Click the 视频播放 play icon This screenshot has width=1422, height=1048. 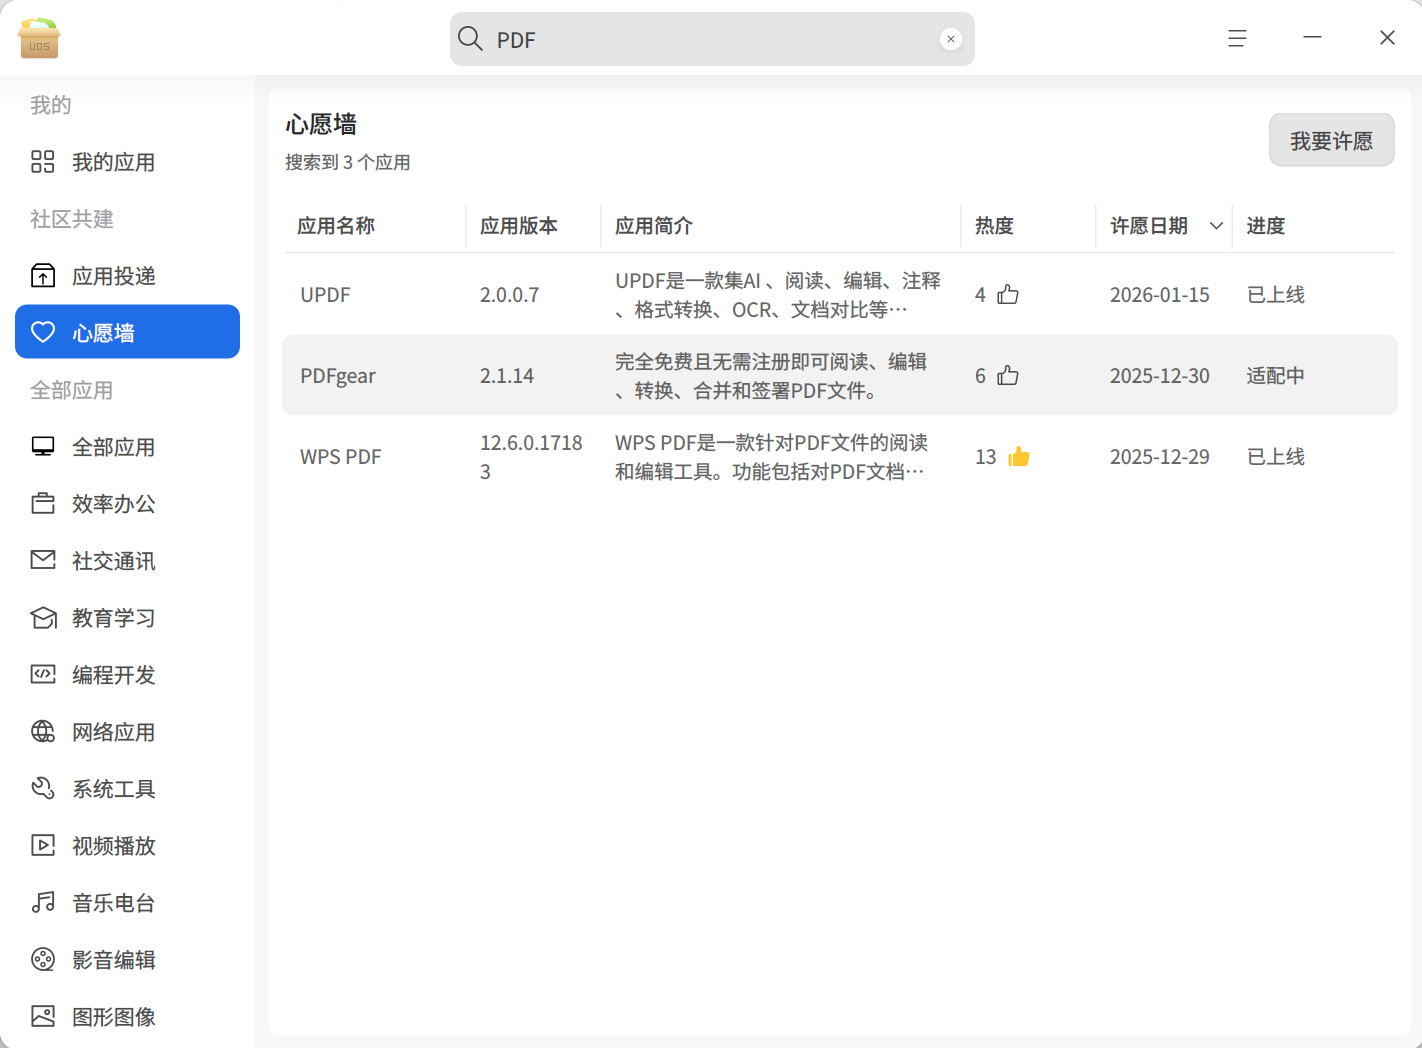coord(43,846)
